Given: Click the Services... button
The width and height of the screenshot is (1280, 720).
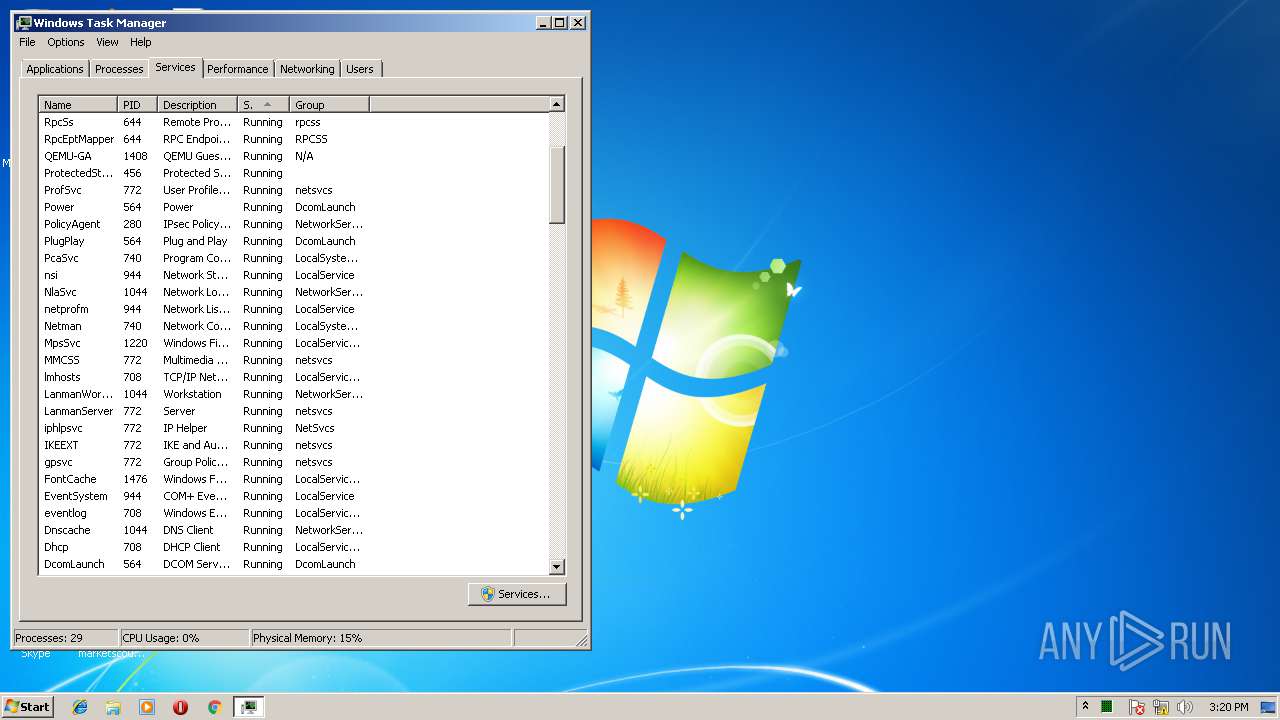Looking at the screenshot, I should pos(516,594).
